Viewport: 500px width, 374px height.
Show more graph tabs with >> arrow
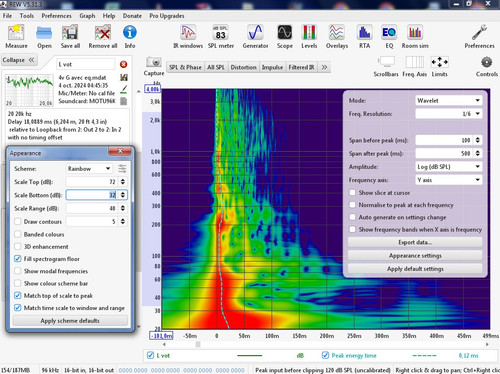click(324, 67)
